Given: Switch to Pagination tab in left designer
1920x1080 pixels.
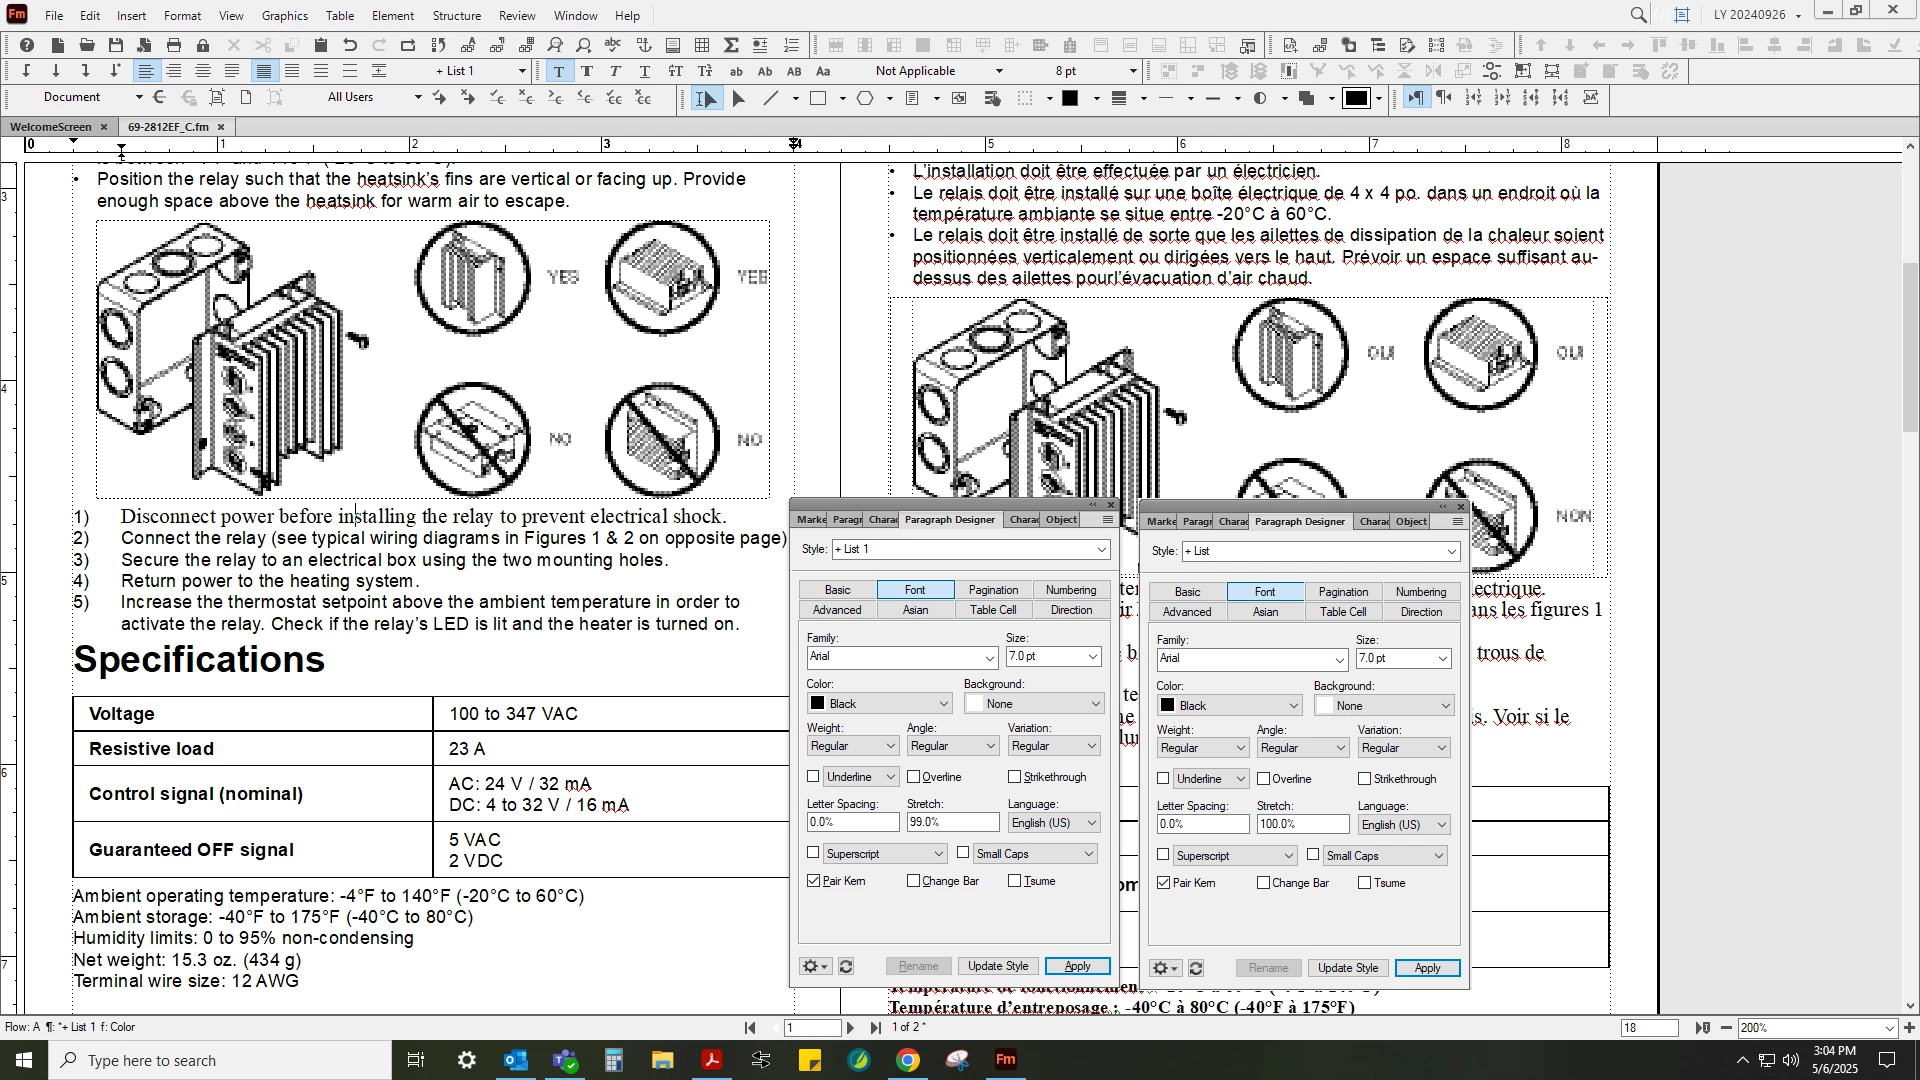Looking at the screenshot, I should [993, 590].
